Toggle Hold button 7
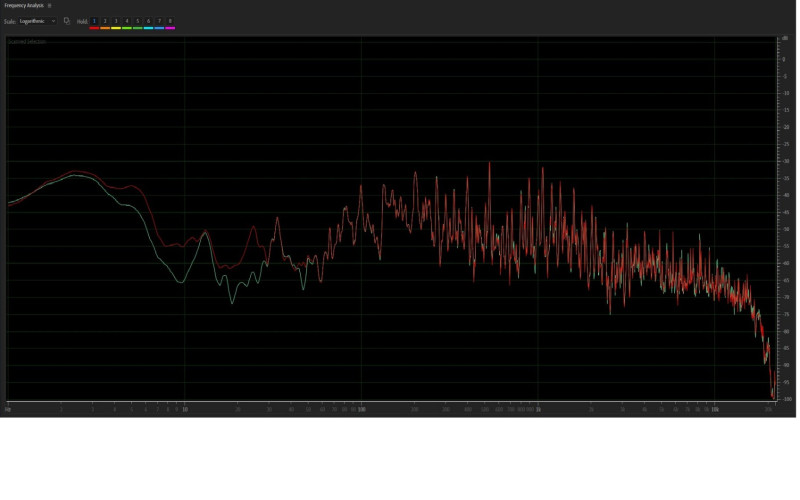800x500 pixels. tap(159, 21)
